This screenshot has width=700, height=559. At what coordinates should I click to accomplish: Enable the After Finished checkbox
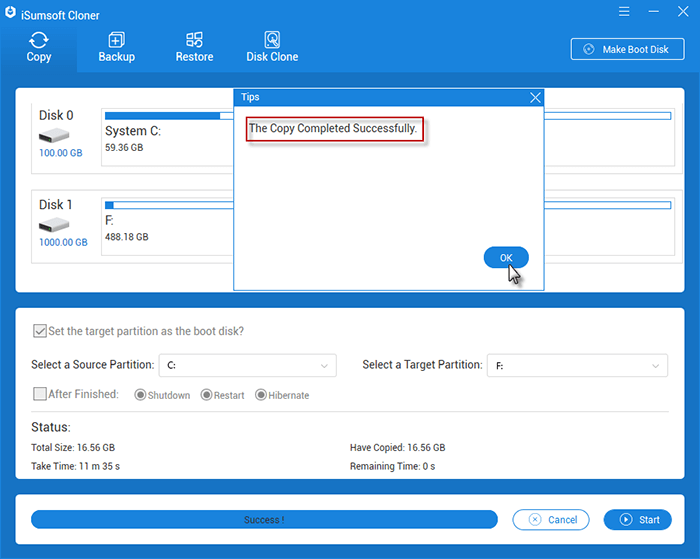[40, 394]
